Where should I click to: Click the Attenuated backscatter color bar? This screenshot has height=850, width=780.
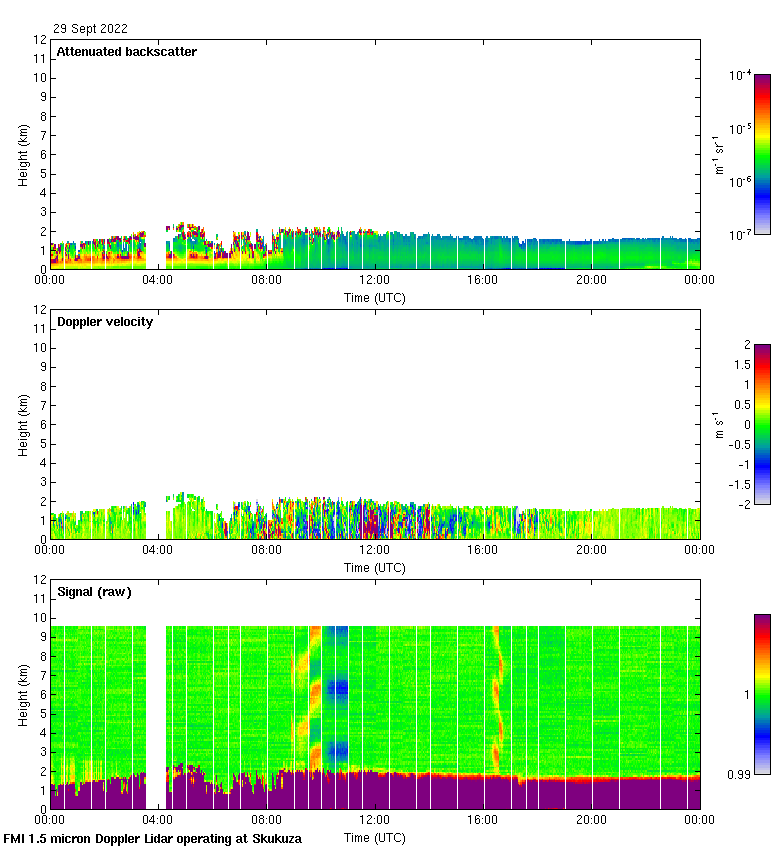coord(762,154)
